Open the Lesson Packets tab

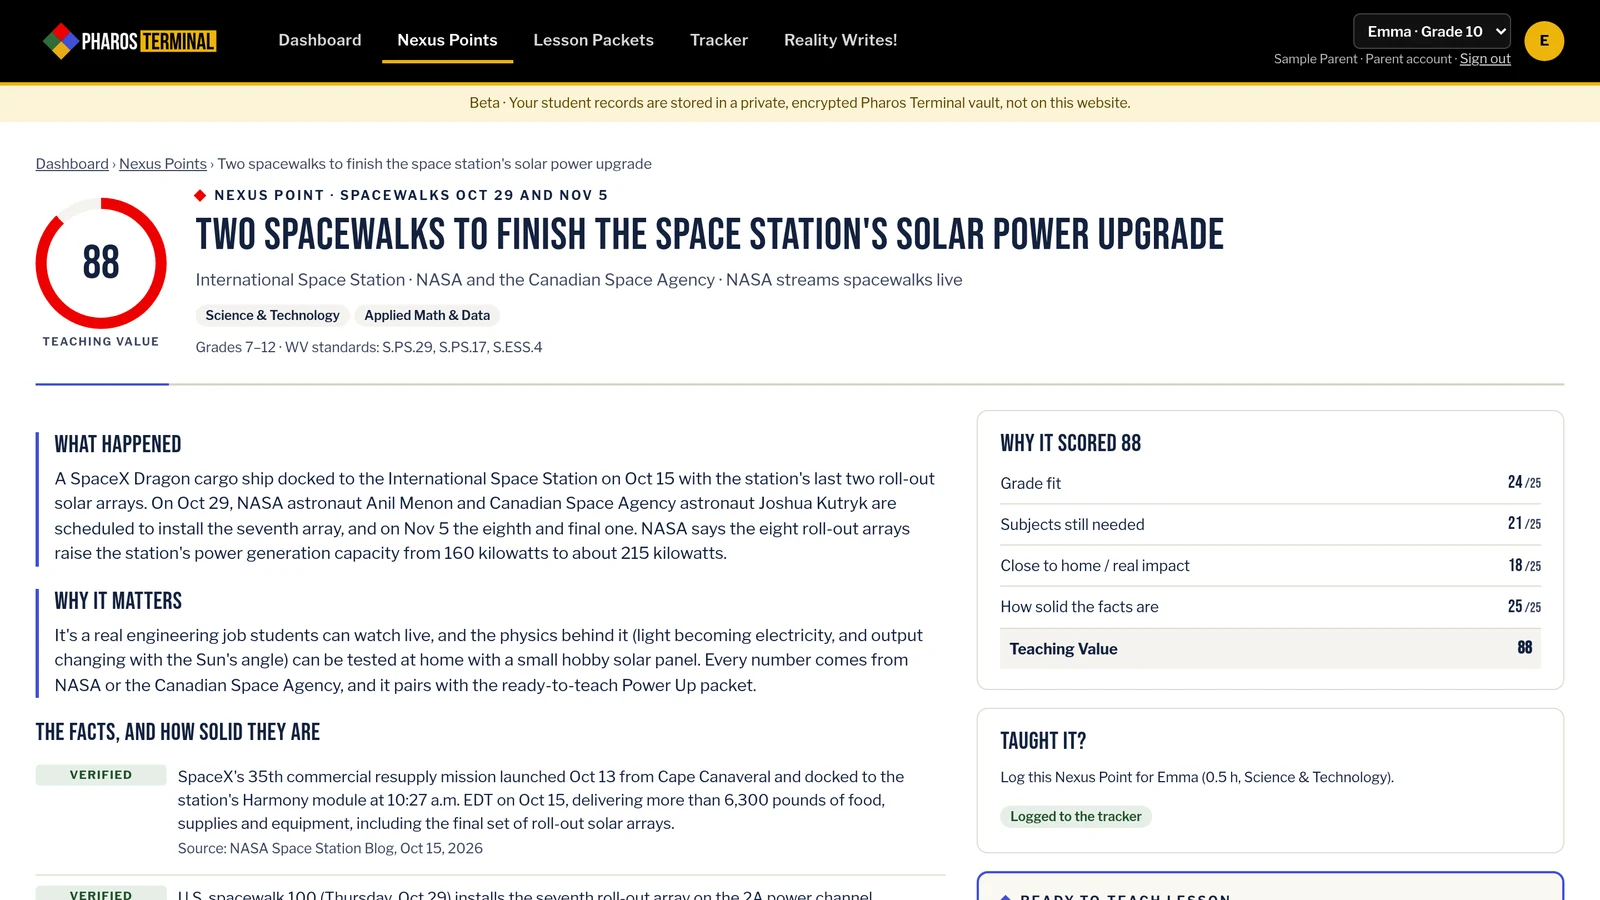593,40
